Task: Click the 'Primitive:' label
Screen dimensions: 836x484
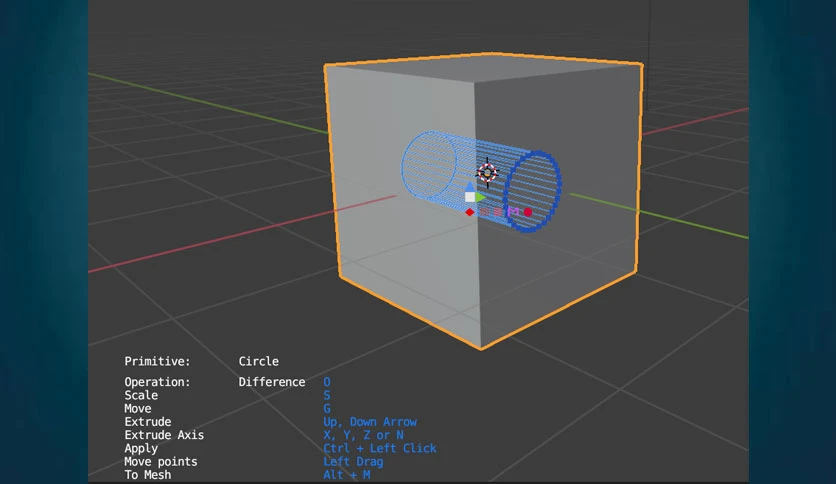Action: (x=157, y=361)
